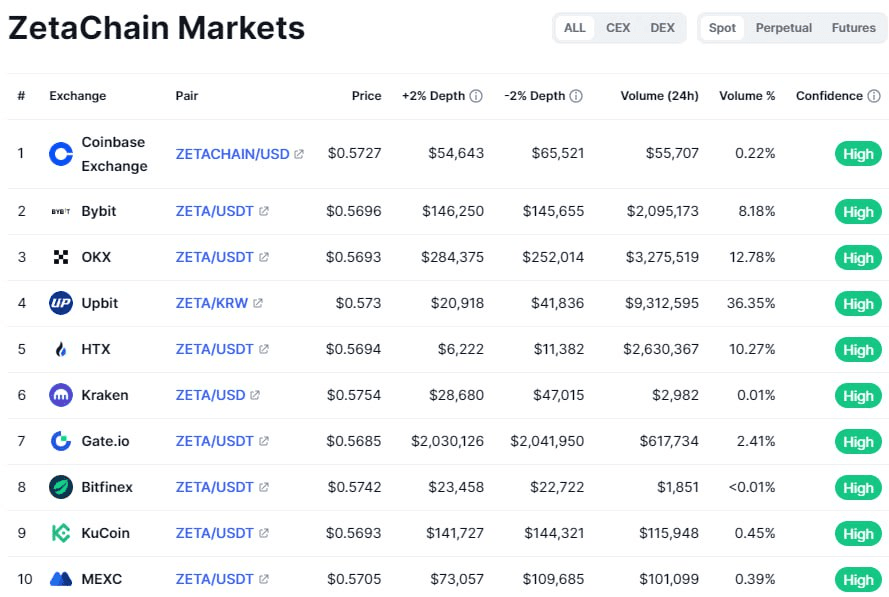Click external link icon in Gate.io row
This screenshot has height=597, width=889.
[x=264, y=441]
